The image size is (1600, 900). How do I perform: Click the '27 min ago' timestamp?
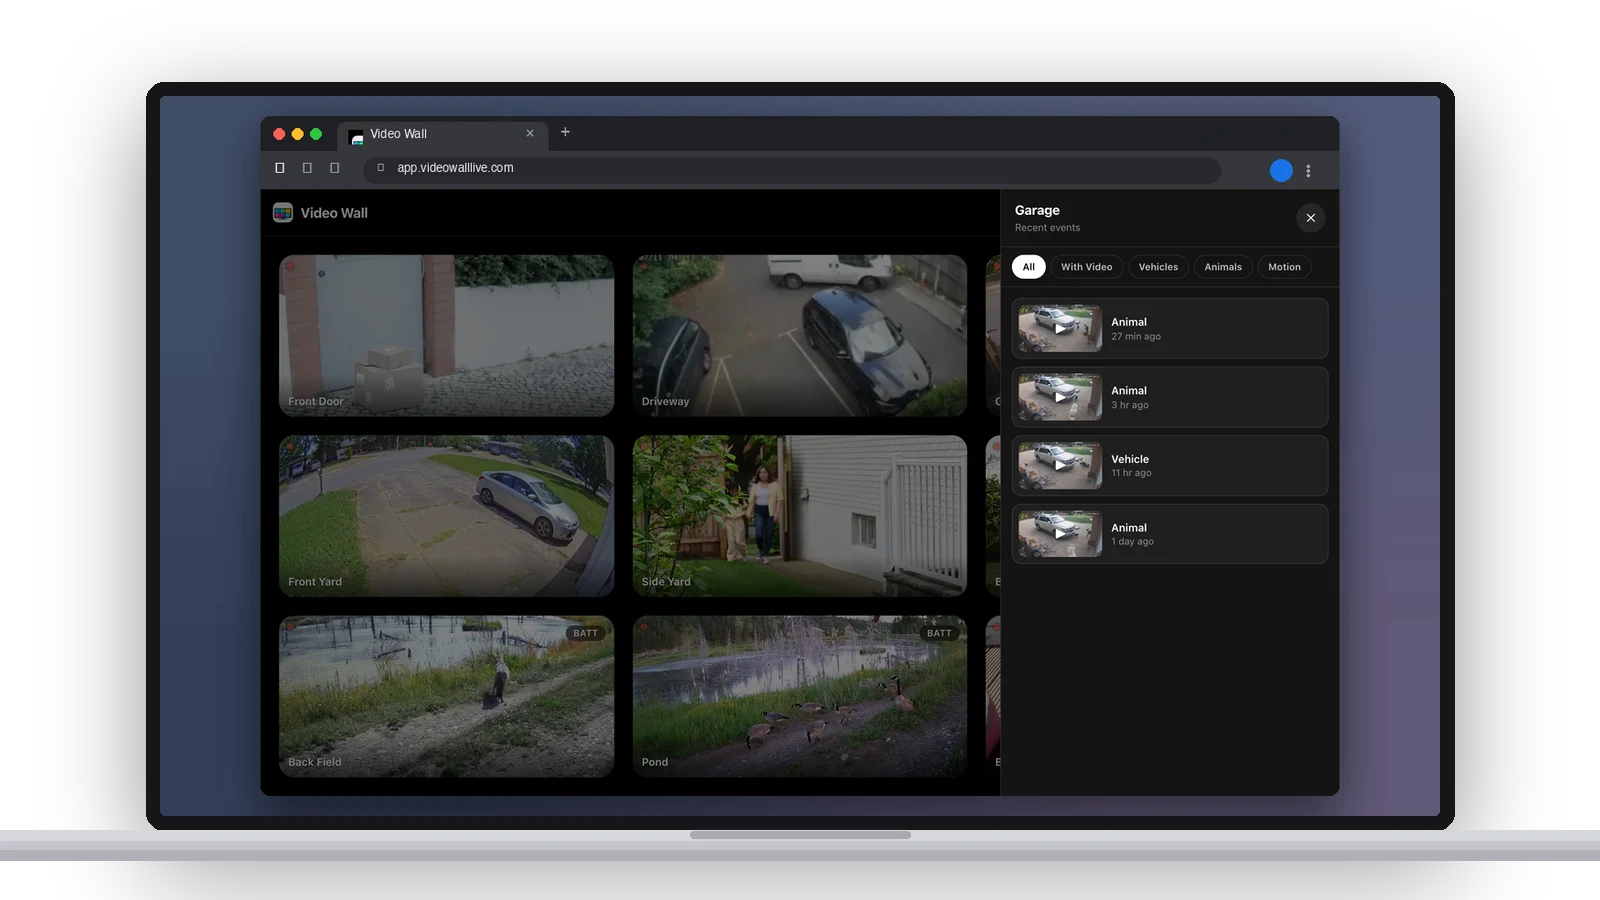point(1136,337)
